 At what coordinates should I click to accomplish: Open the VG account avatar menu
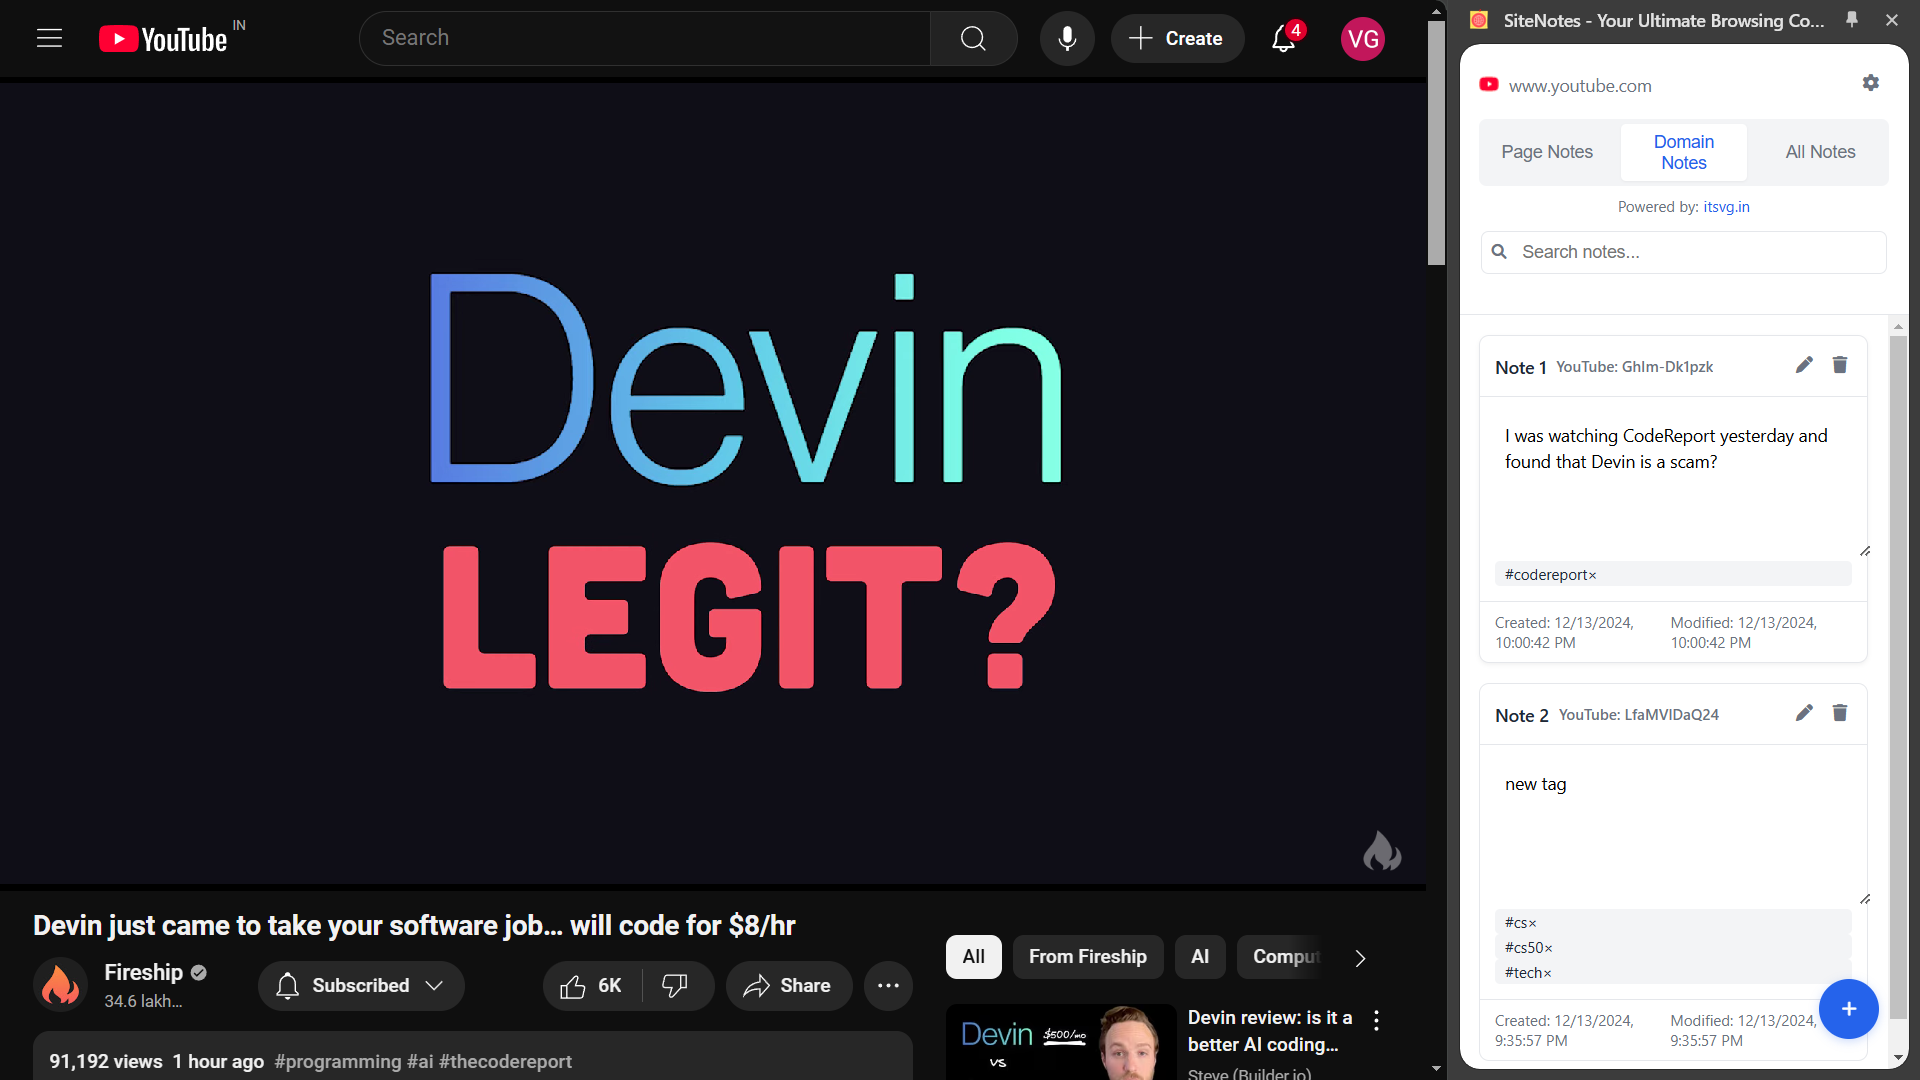(x=1362, y=39)
